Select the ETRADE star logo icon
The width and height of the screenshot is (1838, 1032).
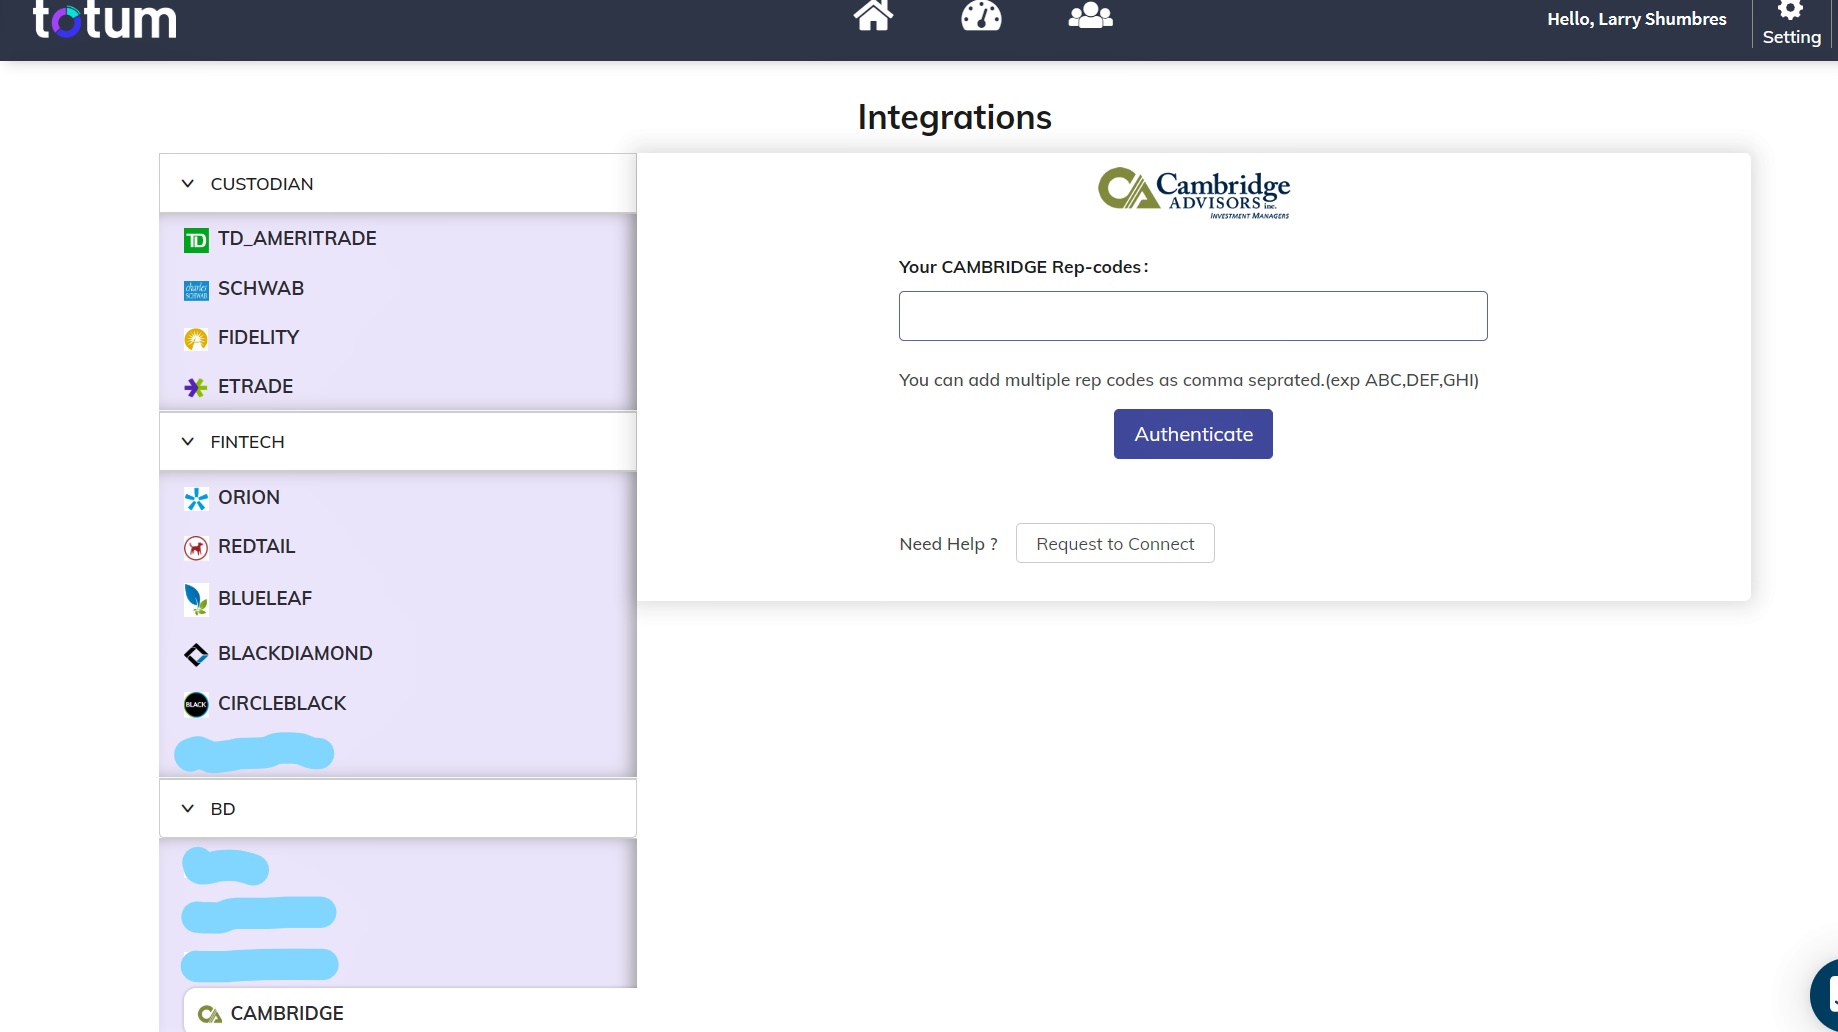196,388
